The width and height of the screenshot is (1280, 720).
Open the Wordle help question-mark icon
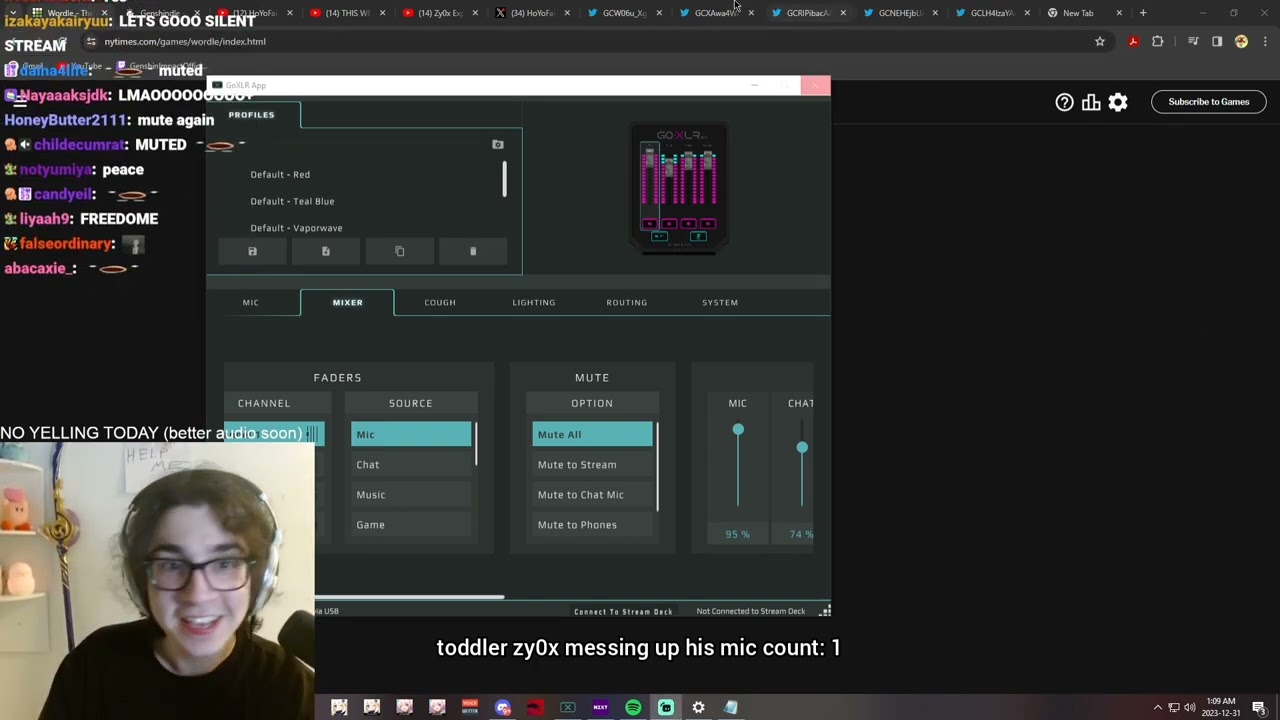point(1064,102)
